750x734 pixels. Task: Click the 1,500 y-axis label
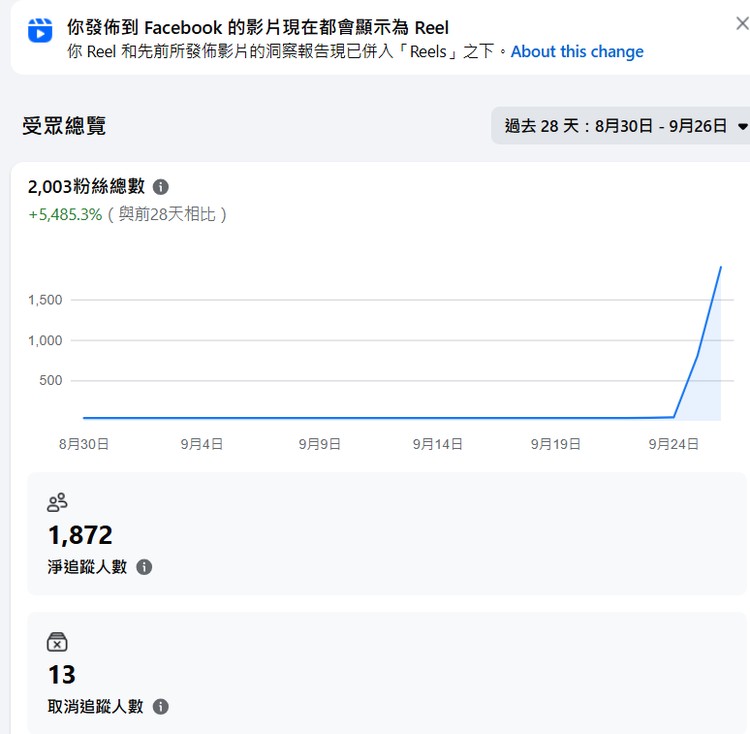(x=45, y=300)
